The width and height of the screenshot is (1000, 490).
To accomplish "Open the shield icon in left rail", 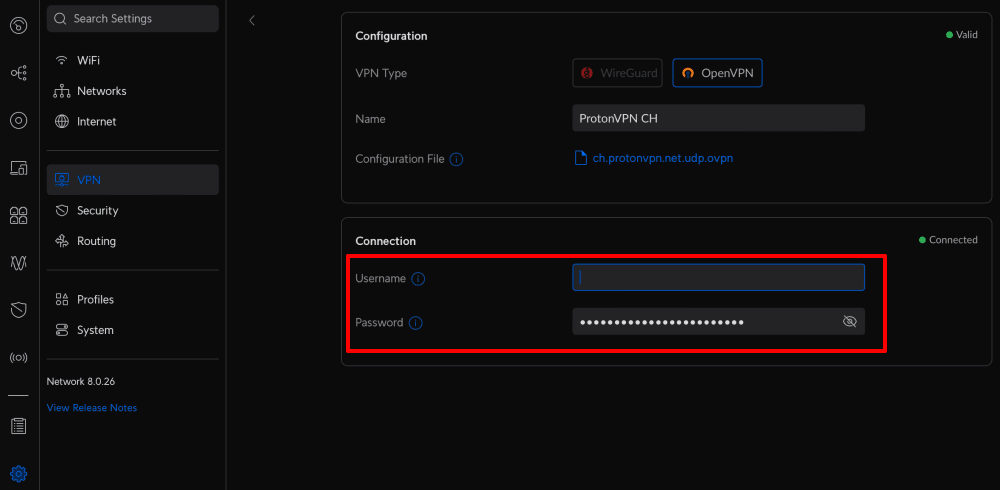I will pyautogui.click(x=18, y=310).
